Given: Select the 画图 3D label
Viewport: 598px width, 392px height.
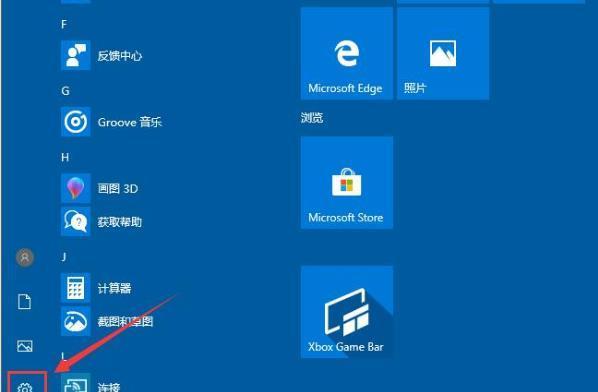Looking at the screenshot, I should tap(117, 188).
